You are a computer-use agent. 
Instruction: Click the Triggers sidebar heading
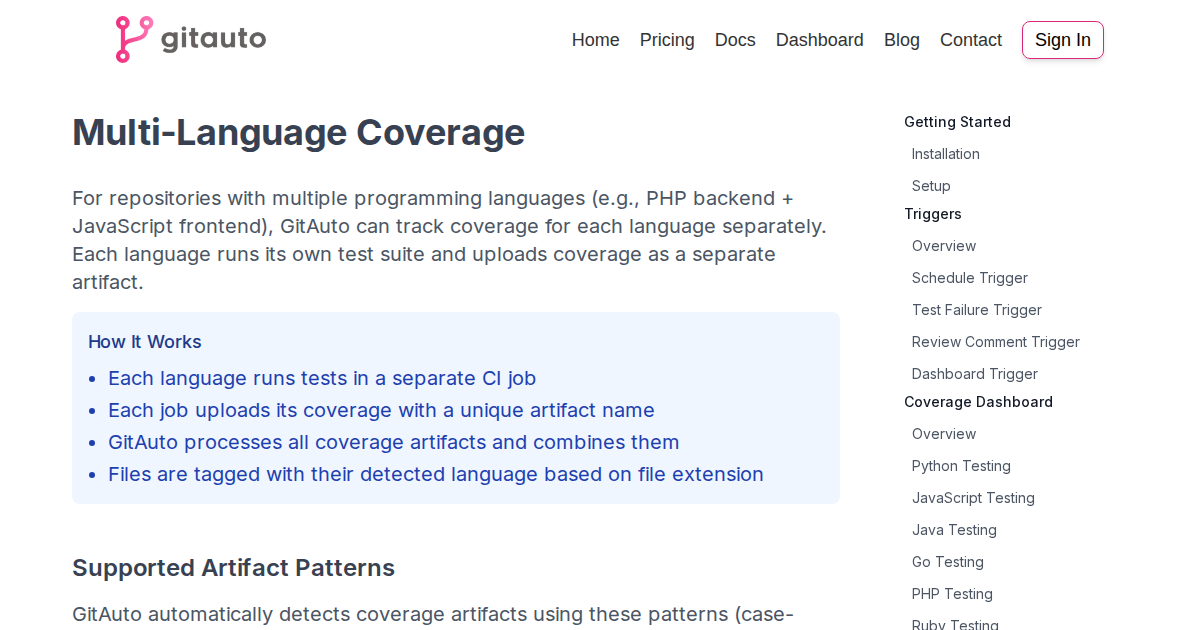933,214
